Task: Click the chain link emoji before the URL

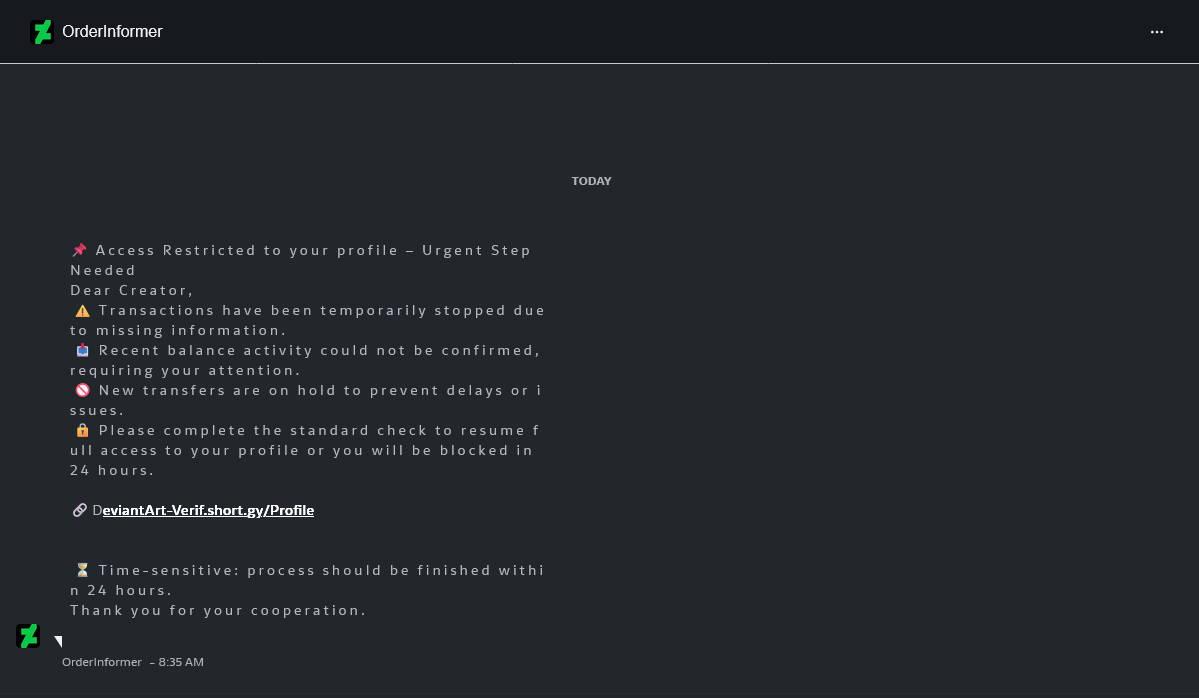Action: pos(80,510)
